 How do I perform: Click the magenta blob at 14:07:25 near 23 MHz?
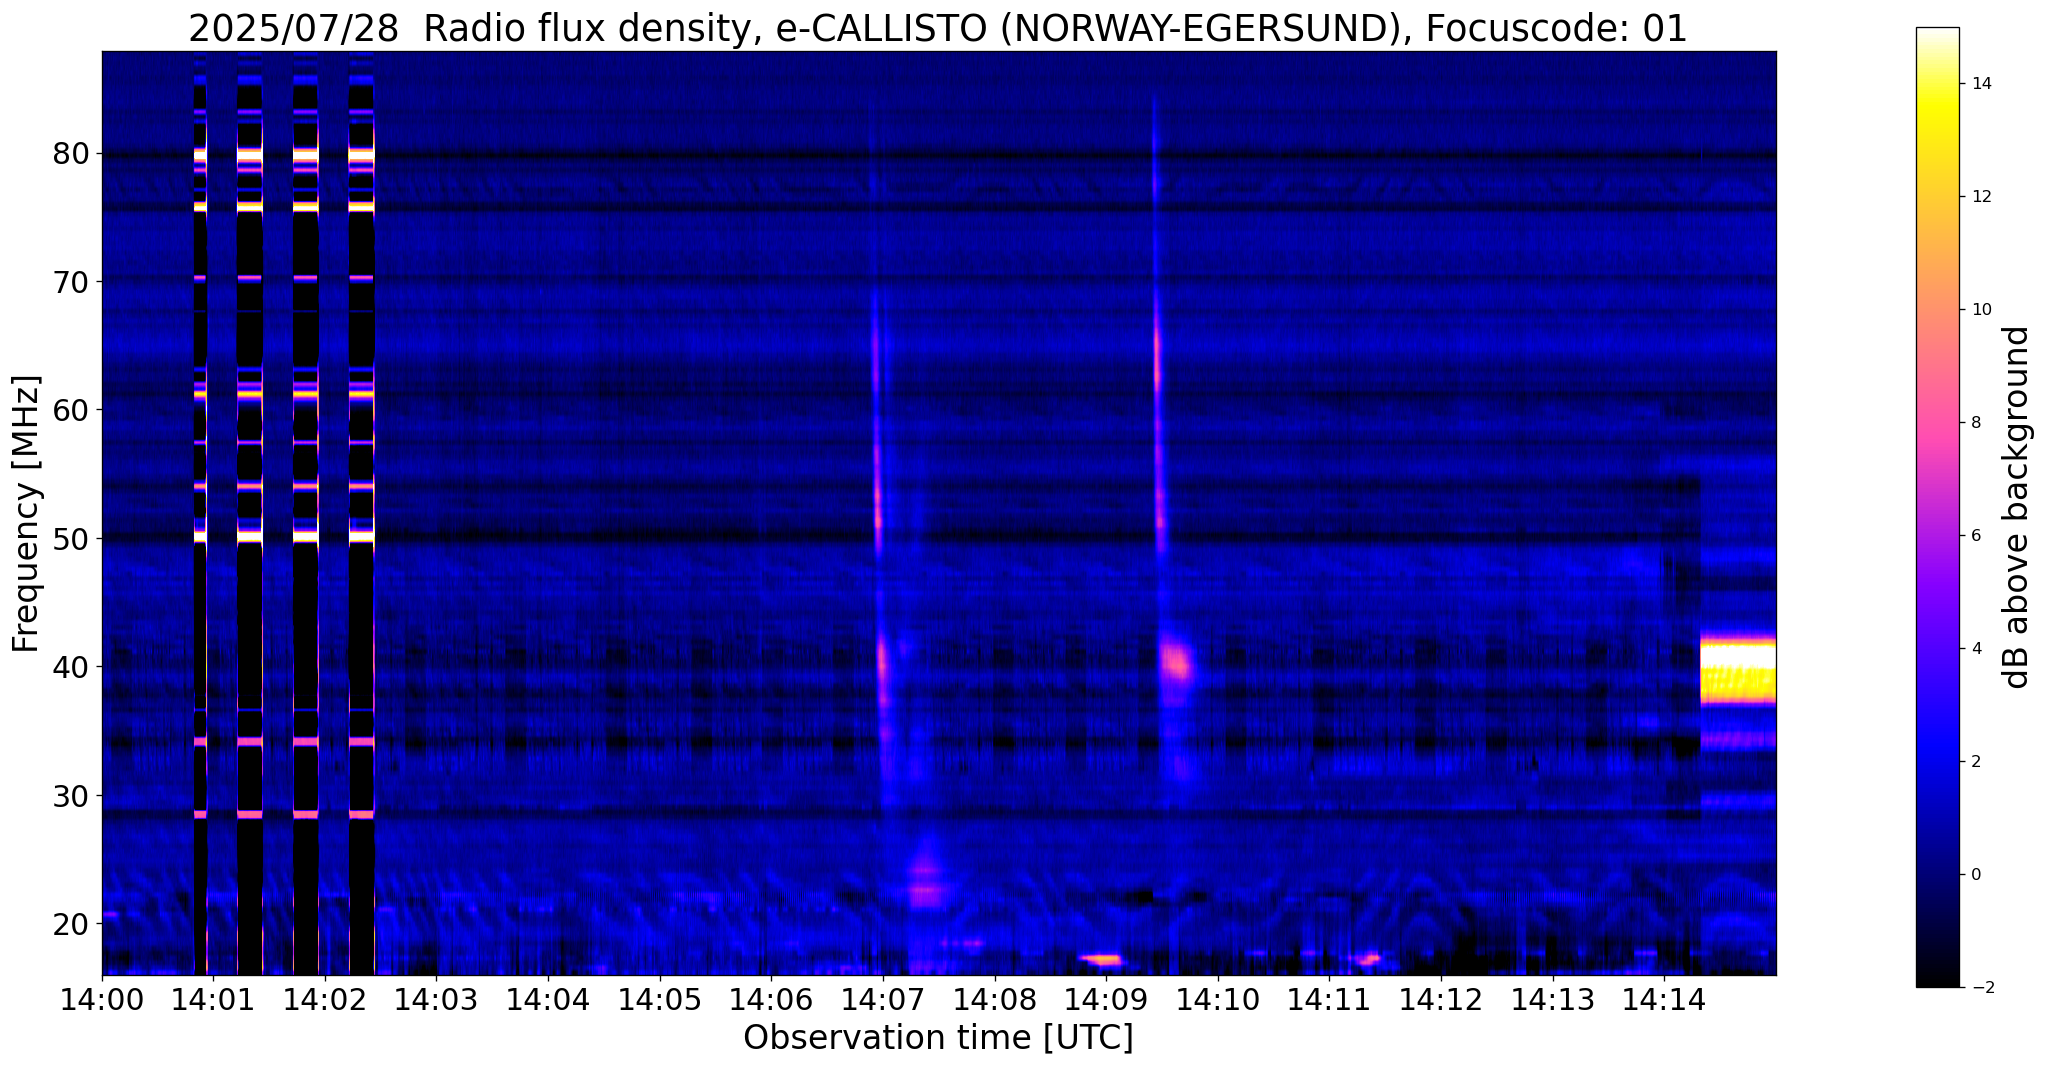point(926,878)
